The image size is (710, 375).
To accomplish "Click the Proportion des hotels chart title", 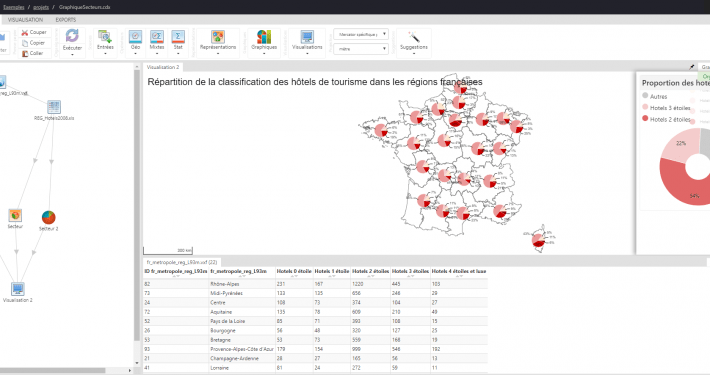I will [676, 83].
